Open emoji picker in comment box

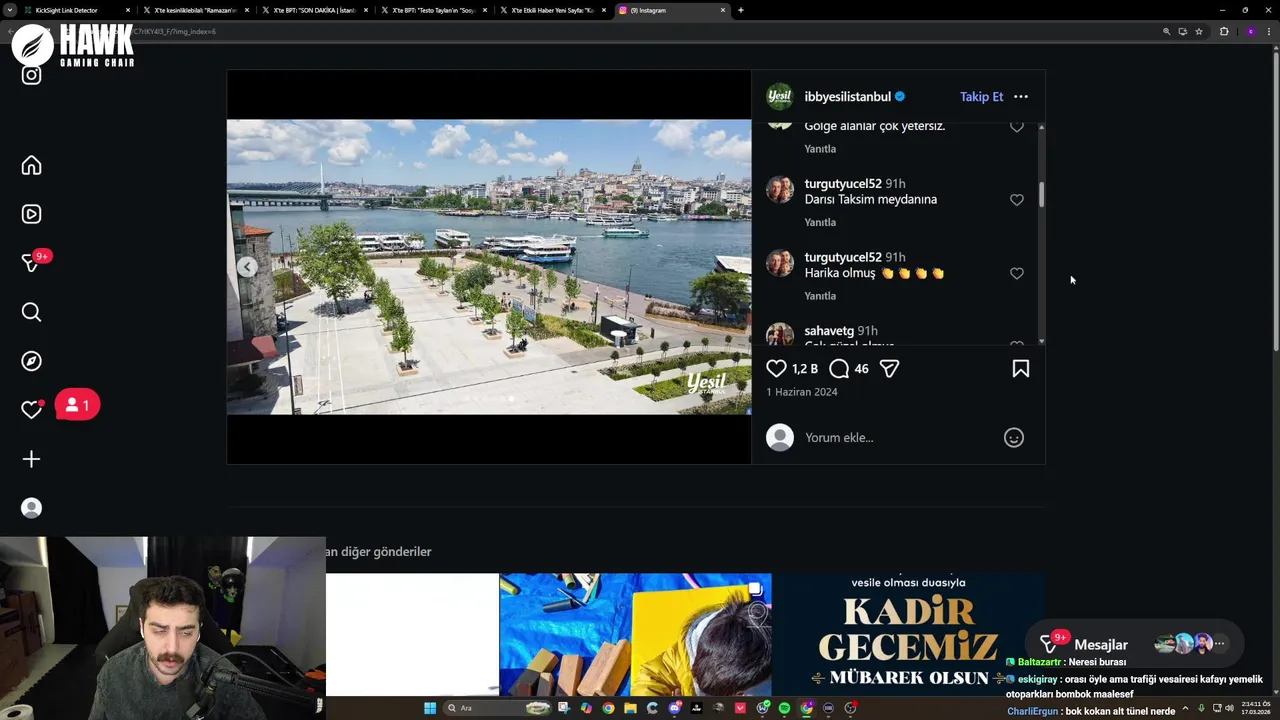1013,437
